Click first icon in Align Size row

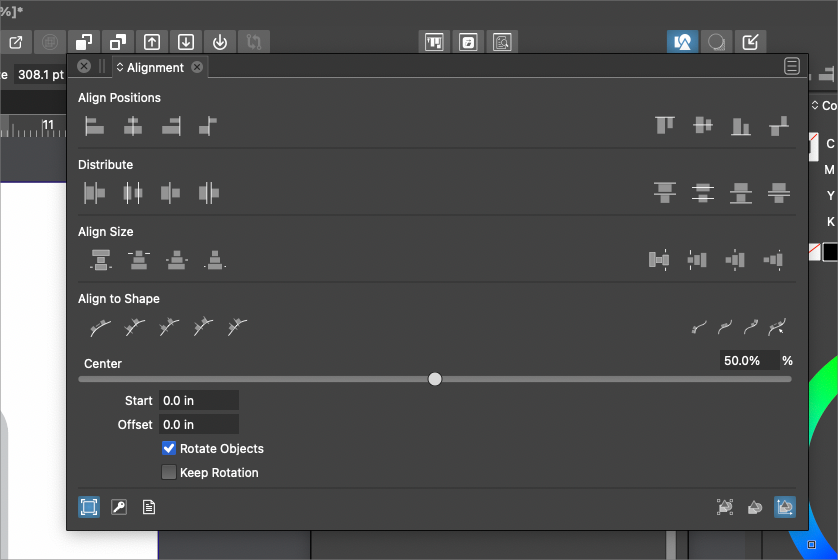coord(99,260)
